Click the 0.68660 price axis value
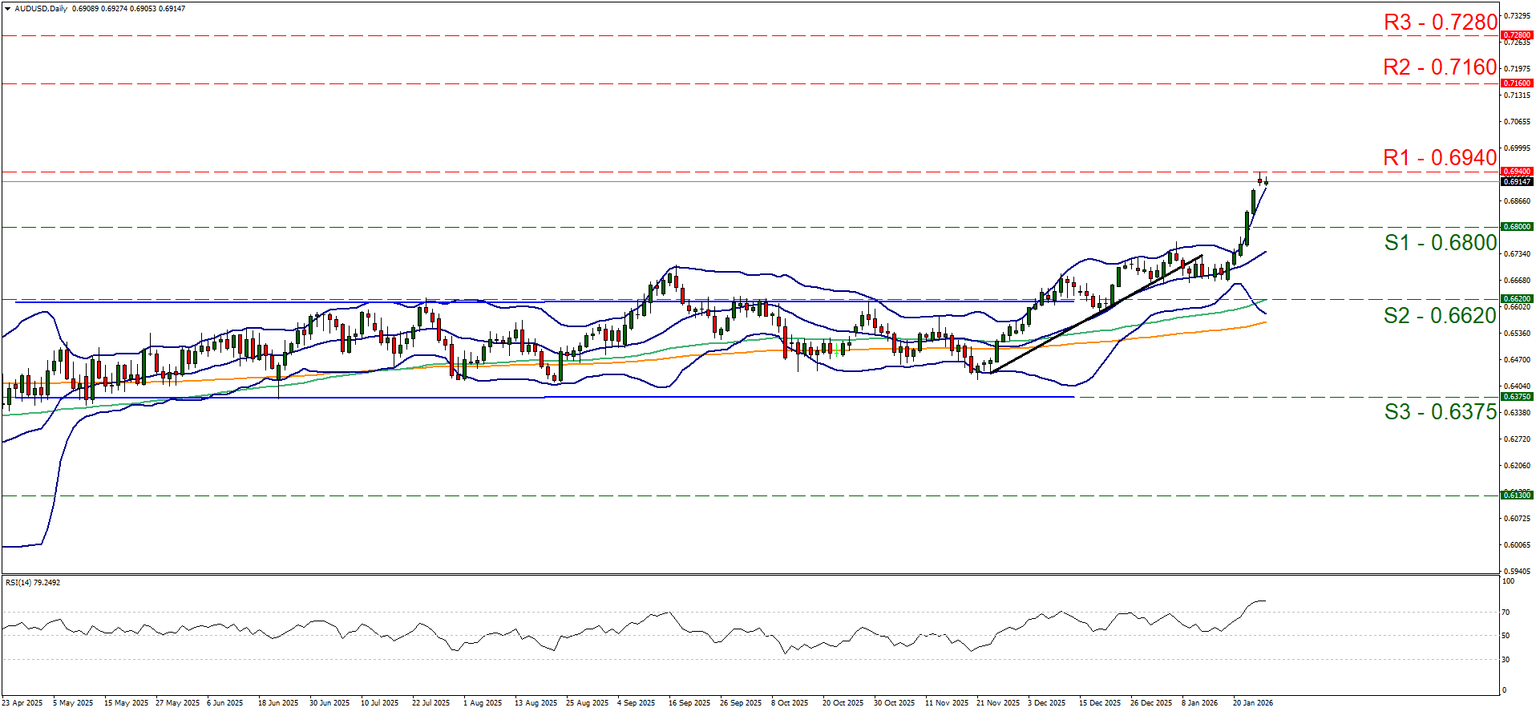This screenshot has height=712, width=1536. (x=1518, y=201)
